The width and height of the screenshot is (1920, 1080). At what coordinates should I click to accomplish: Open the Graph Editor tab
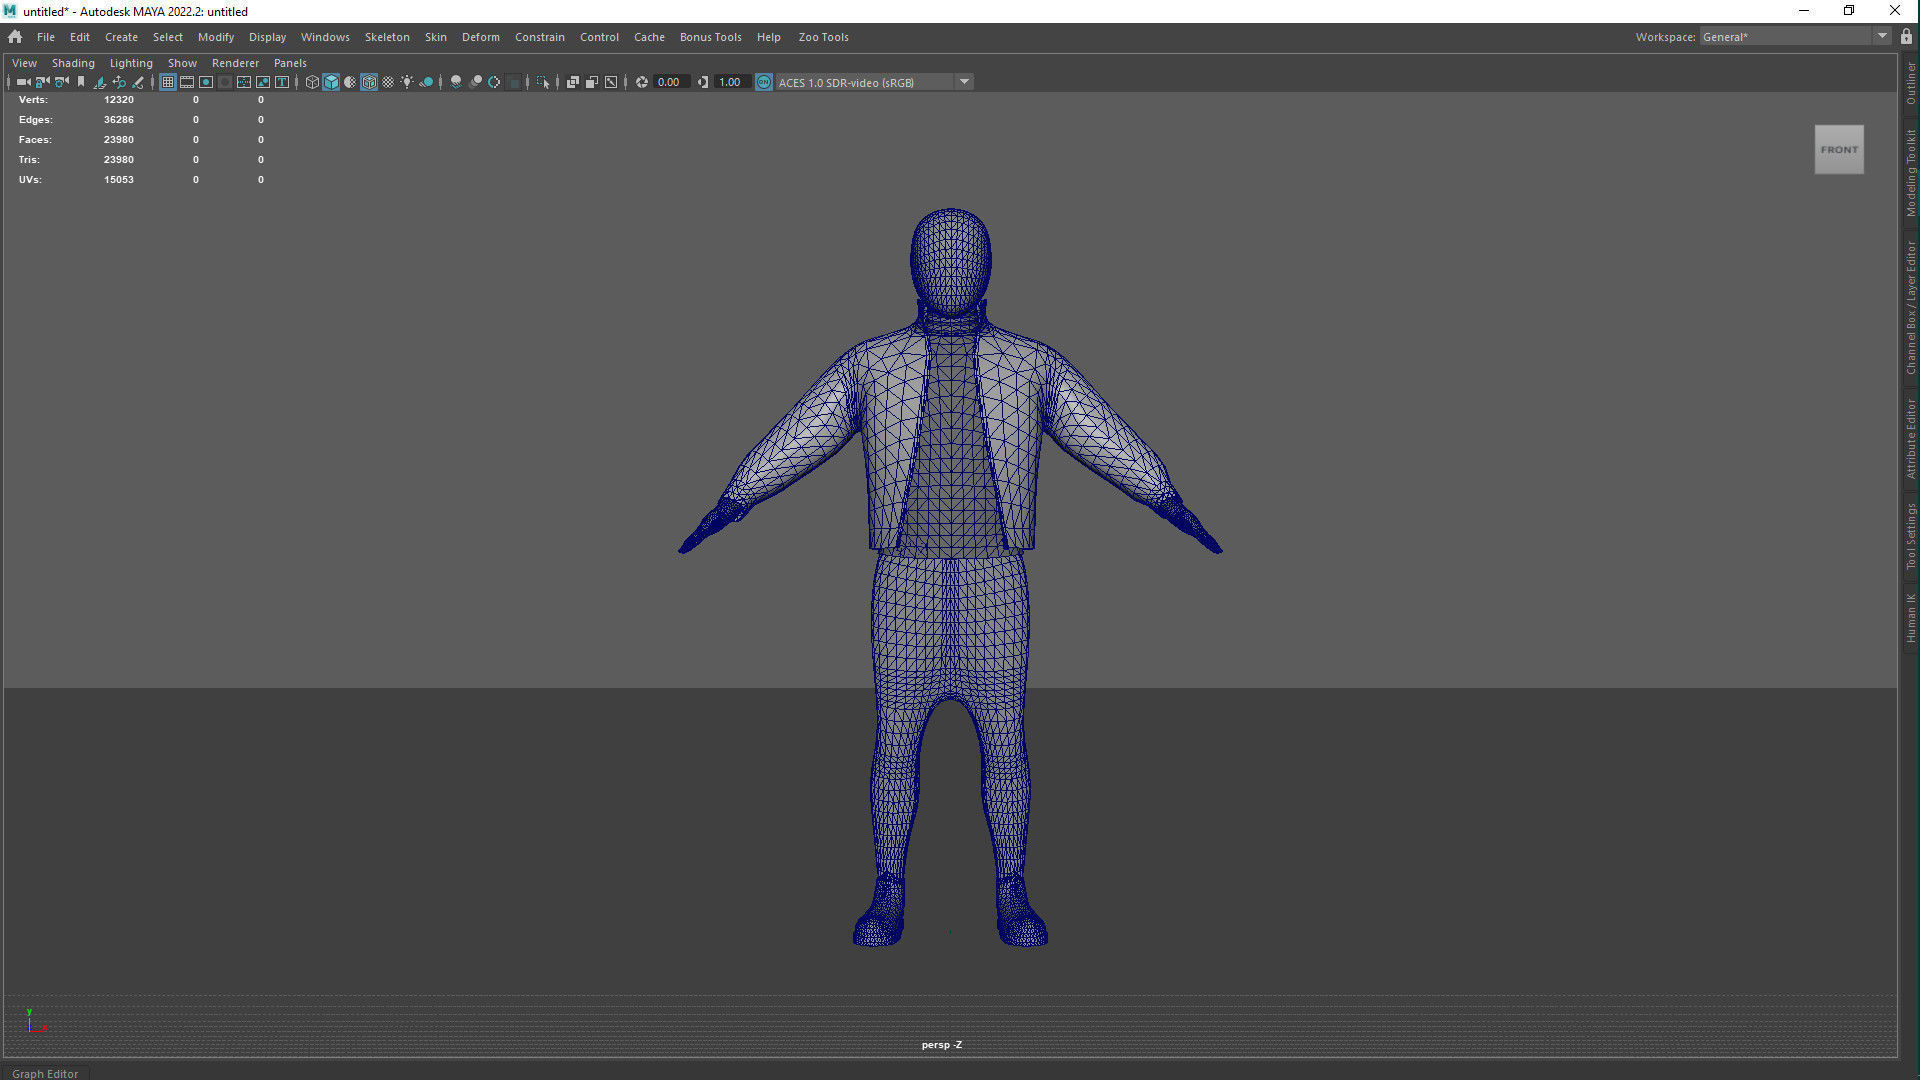point(45,1073)
